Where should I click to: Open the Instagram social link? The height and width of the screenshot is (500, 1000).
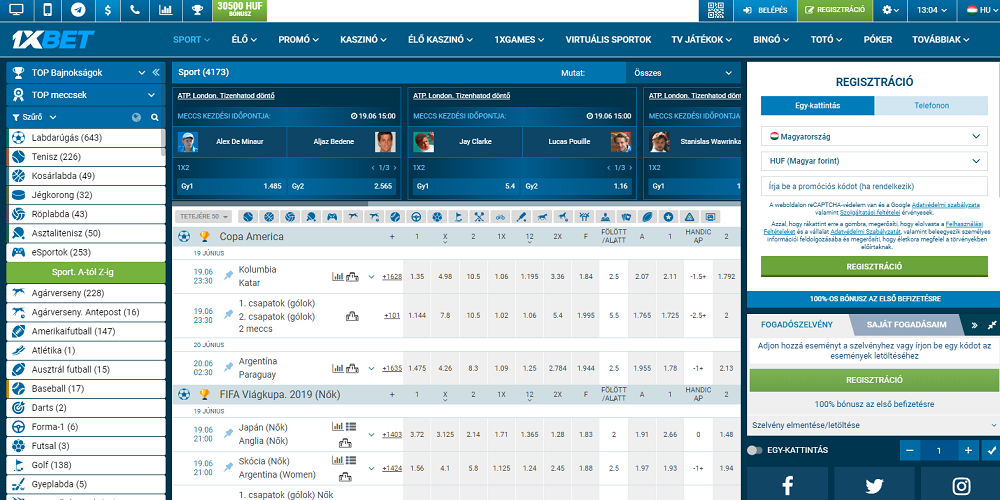pos(961,485)
